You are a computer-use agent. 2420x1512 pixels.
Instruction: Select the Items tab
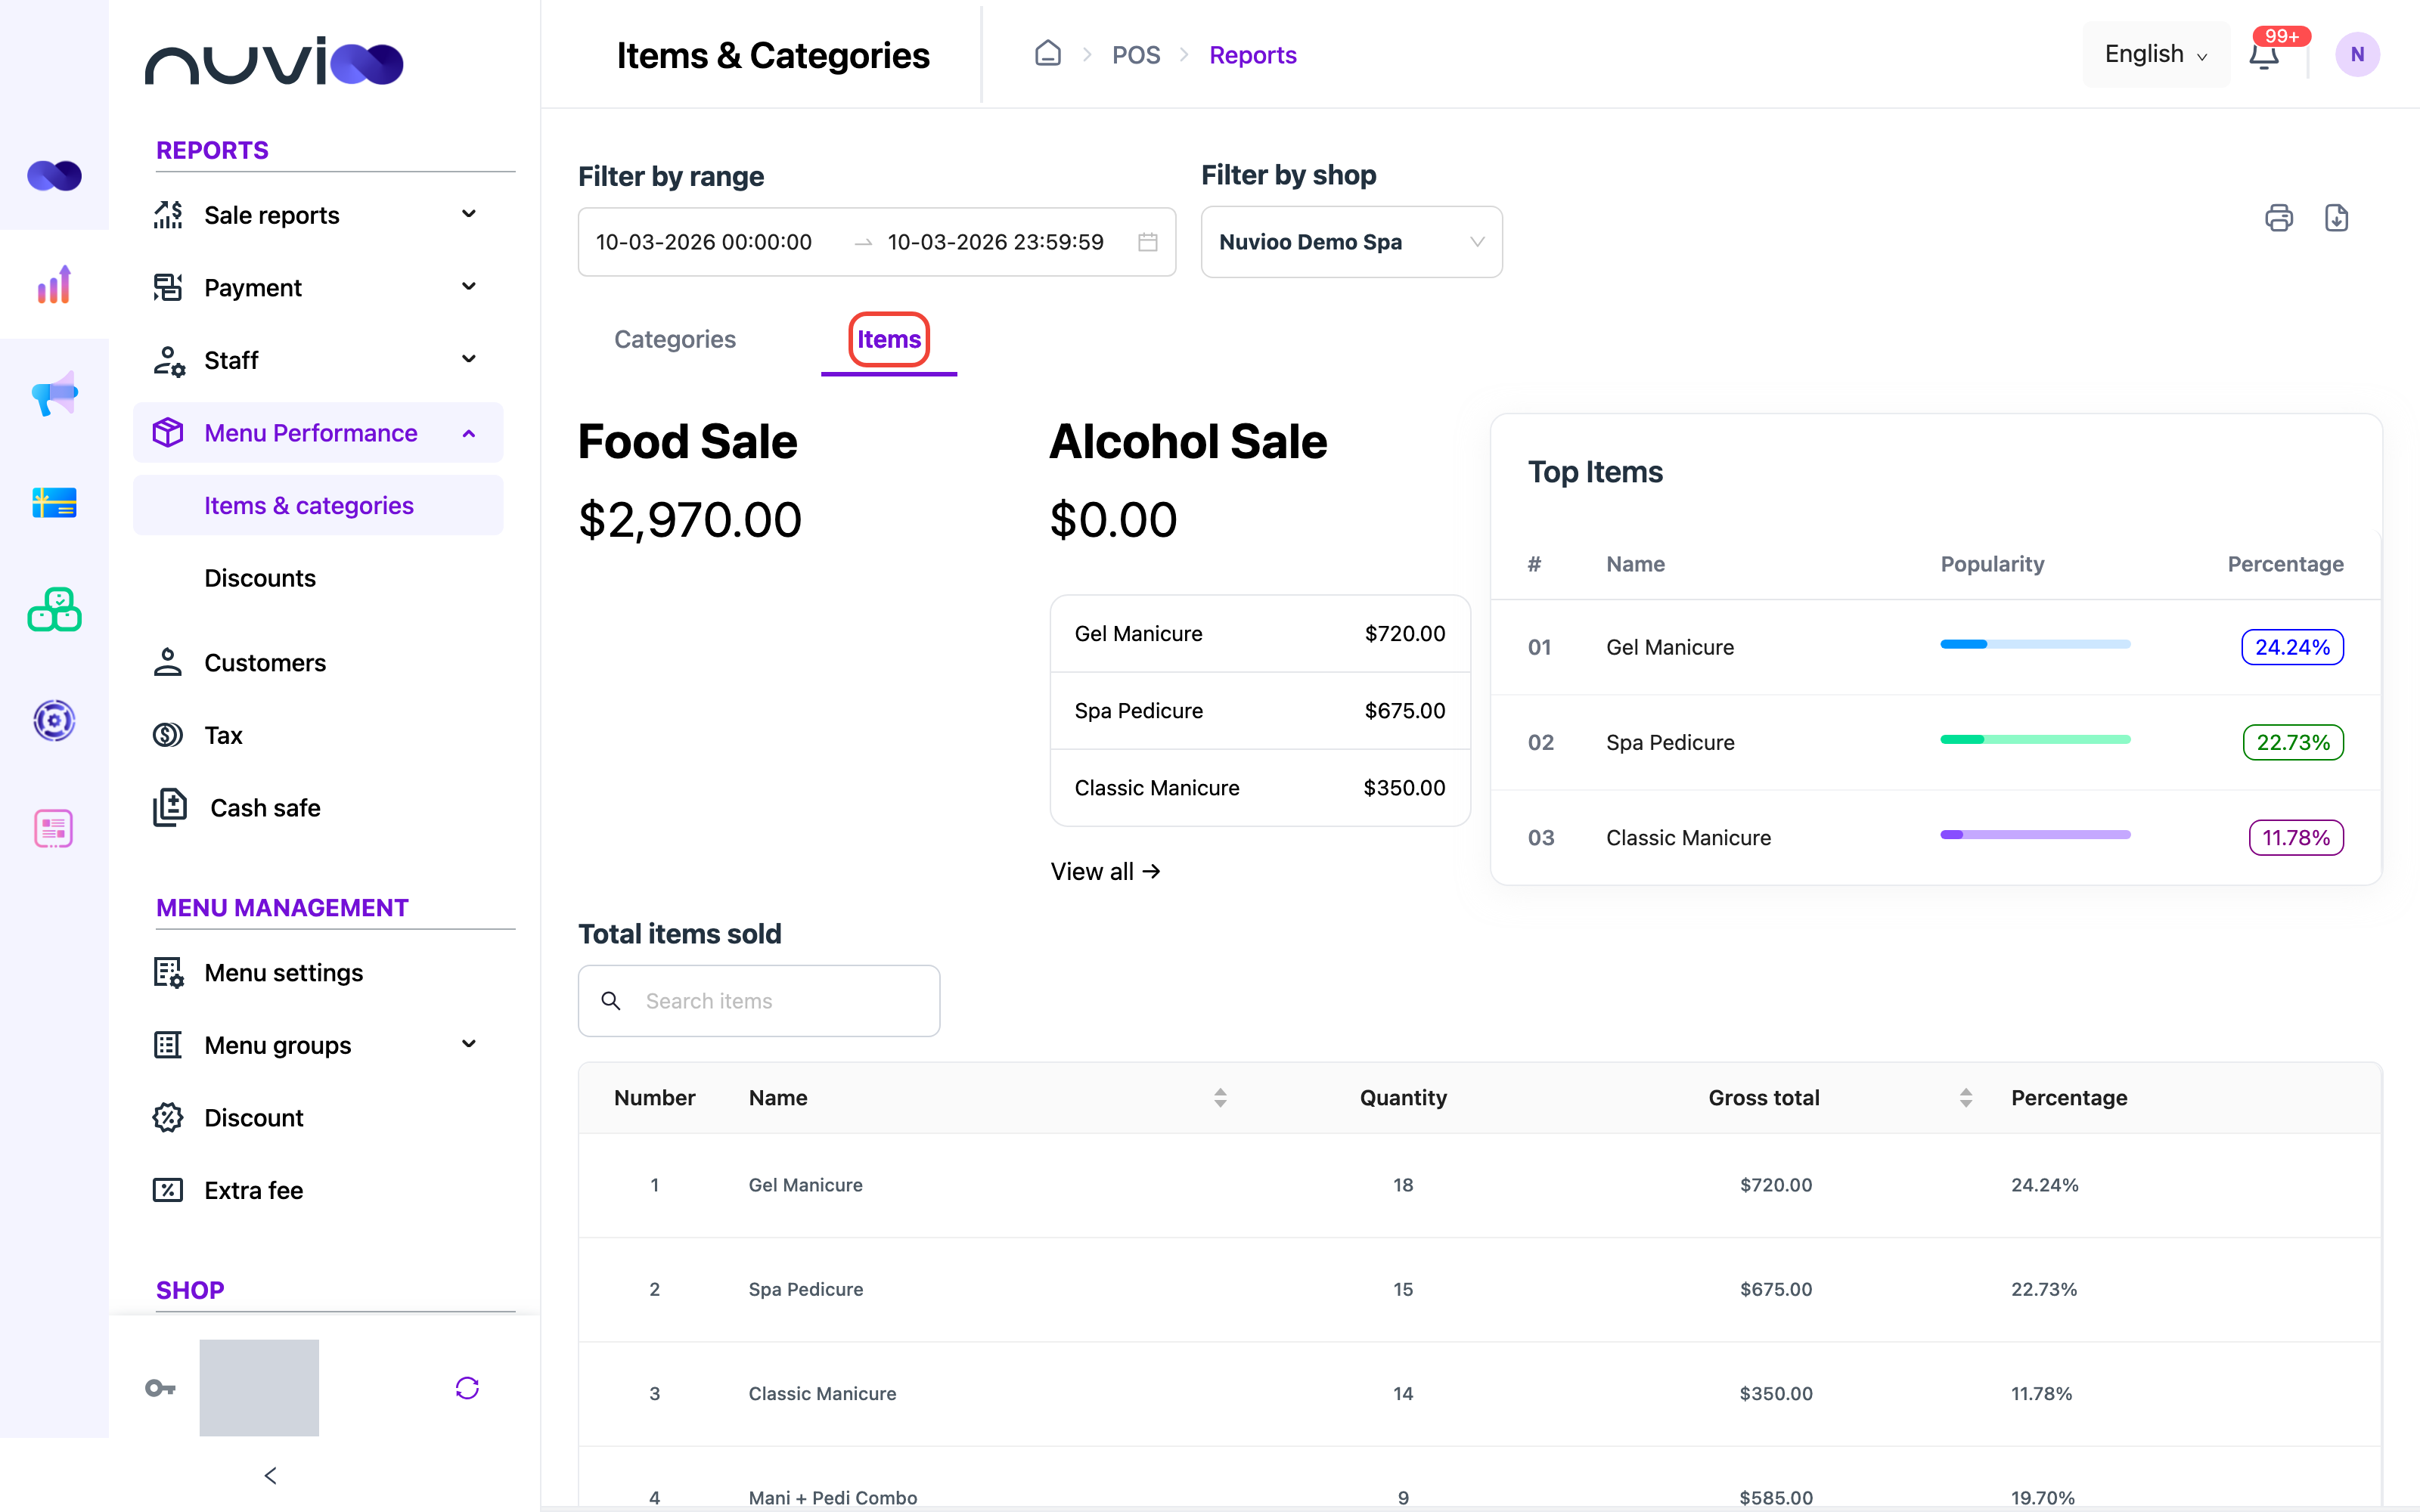pyautogui.click(x=889, y=339)
